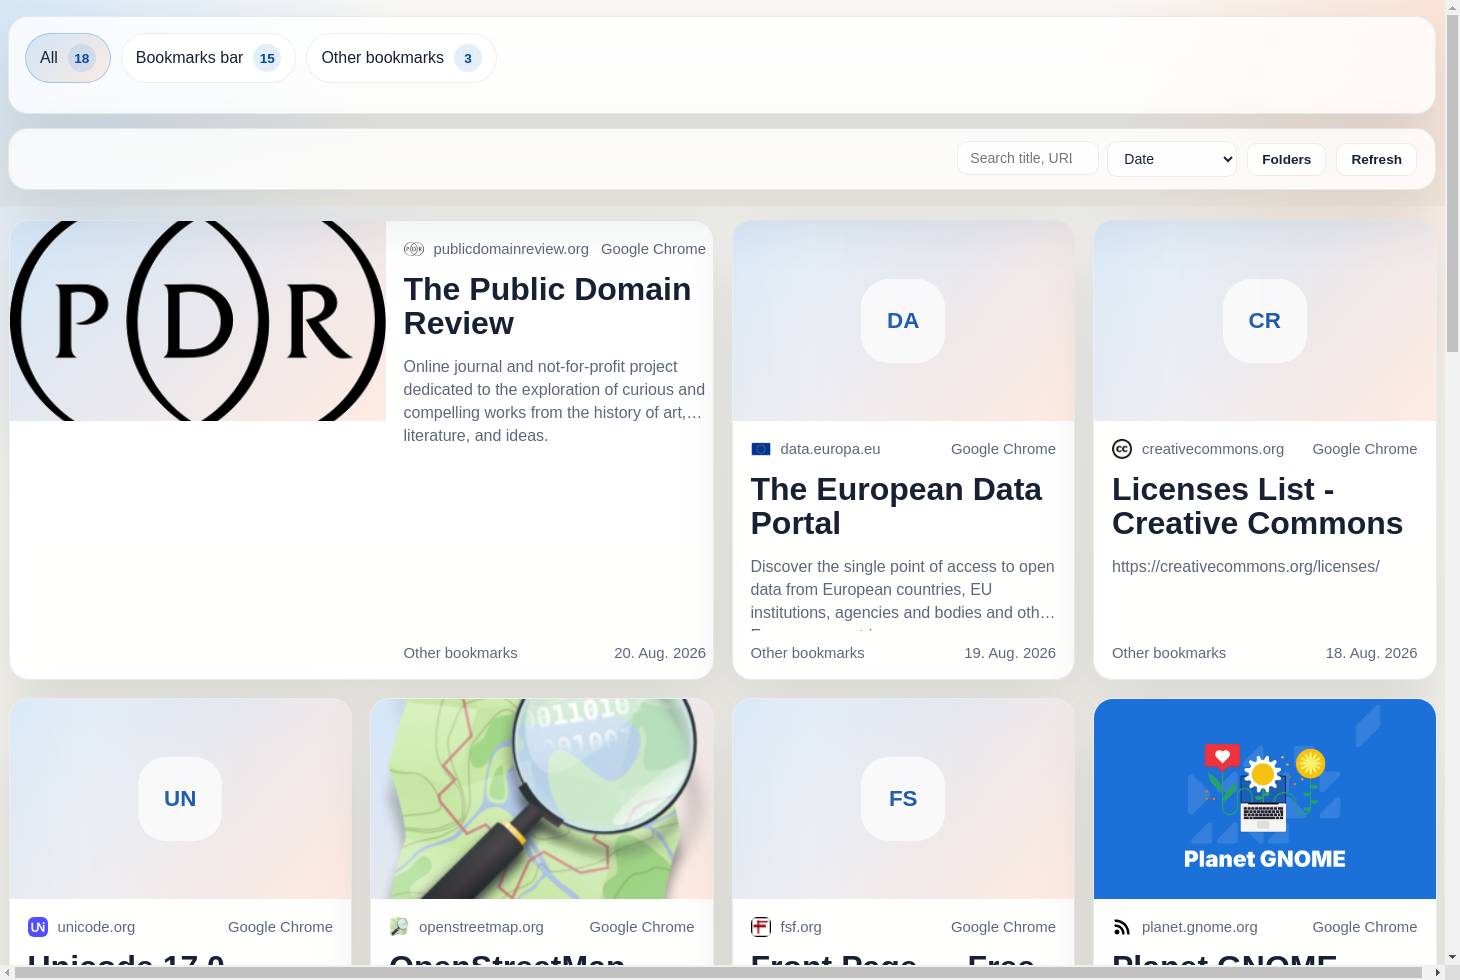Click the horizontal scrollbar thumb

(717, 972)
